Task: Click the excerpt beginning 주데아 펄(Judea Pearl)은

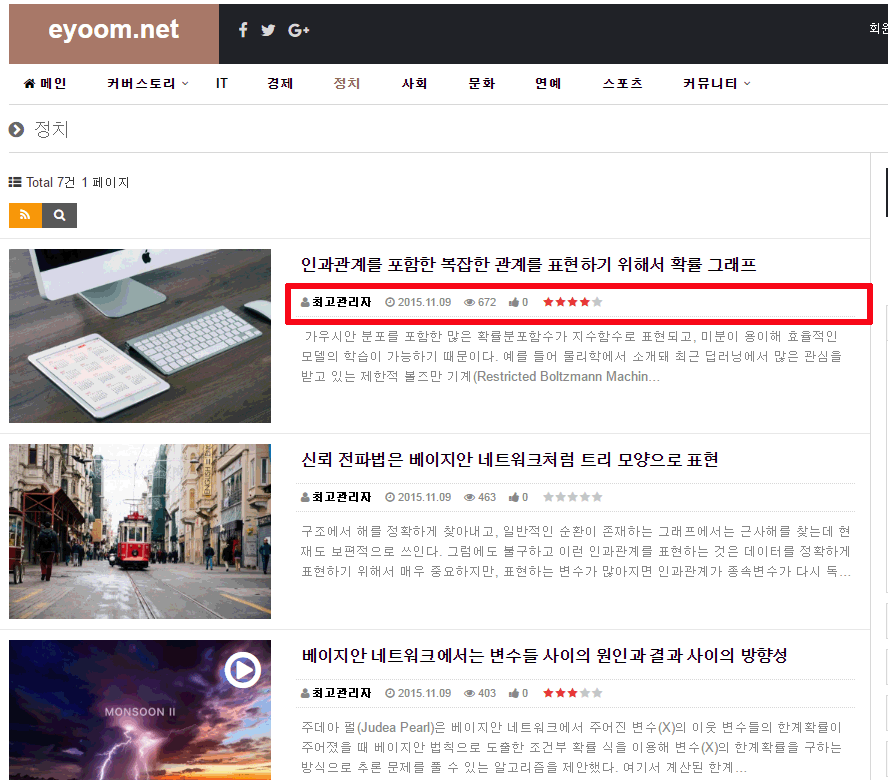Action: [x=571, y=747]
